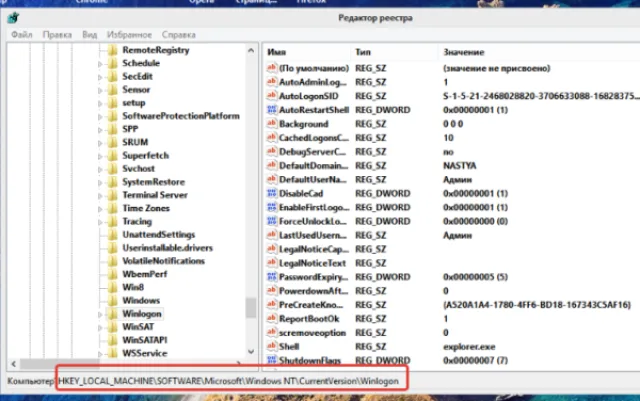This screenshot has width=640, height=401.
Task: Select the PowerdownAfterShutdown value name
Action: [x=313, y=291]
